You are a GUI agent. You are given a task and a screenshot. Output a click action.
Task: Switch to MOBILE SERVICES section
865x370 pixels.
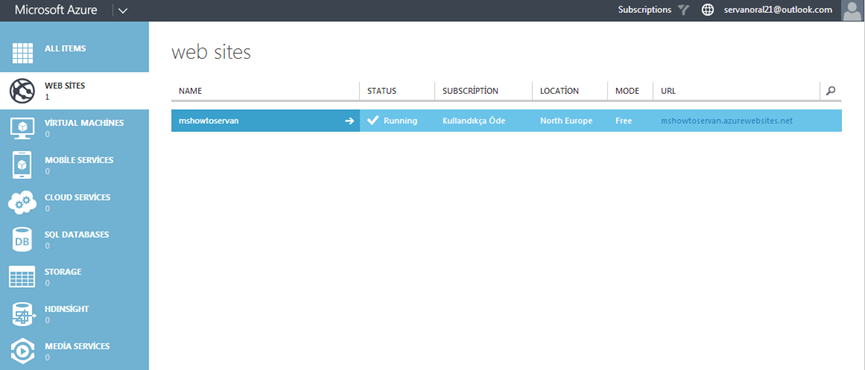coord(79,160)
